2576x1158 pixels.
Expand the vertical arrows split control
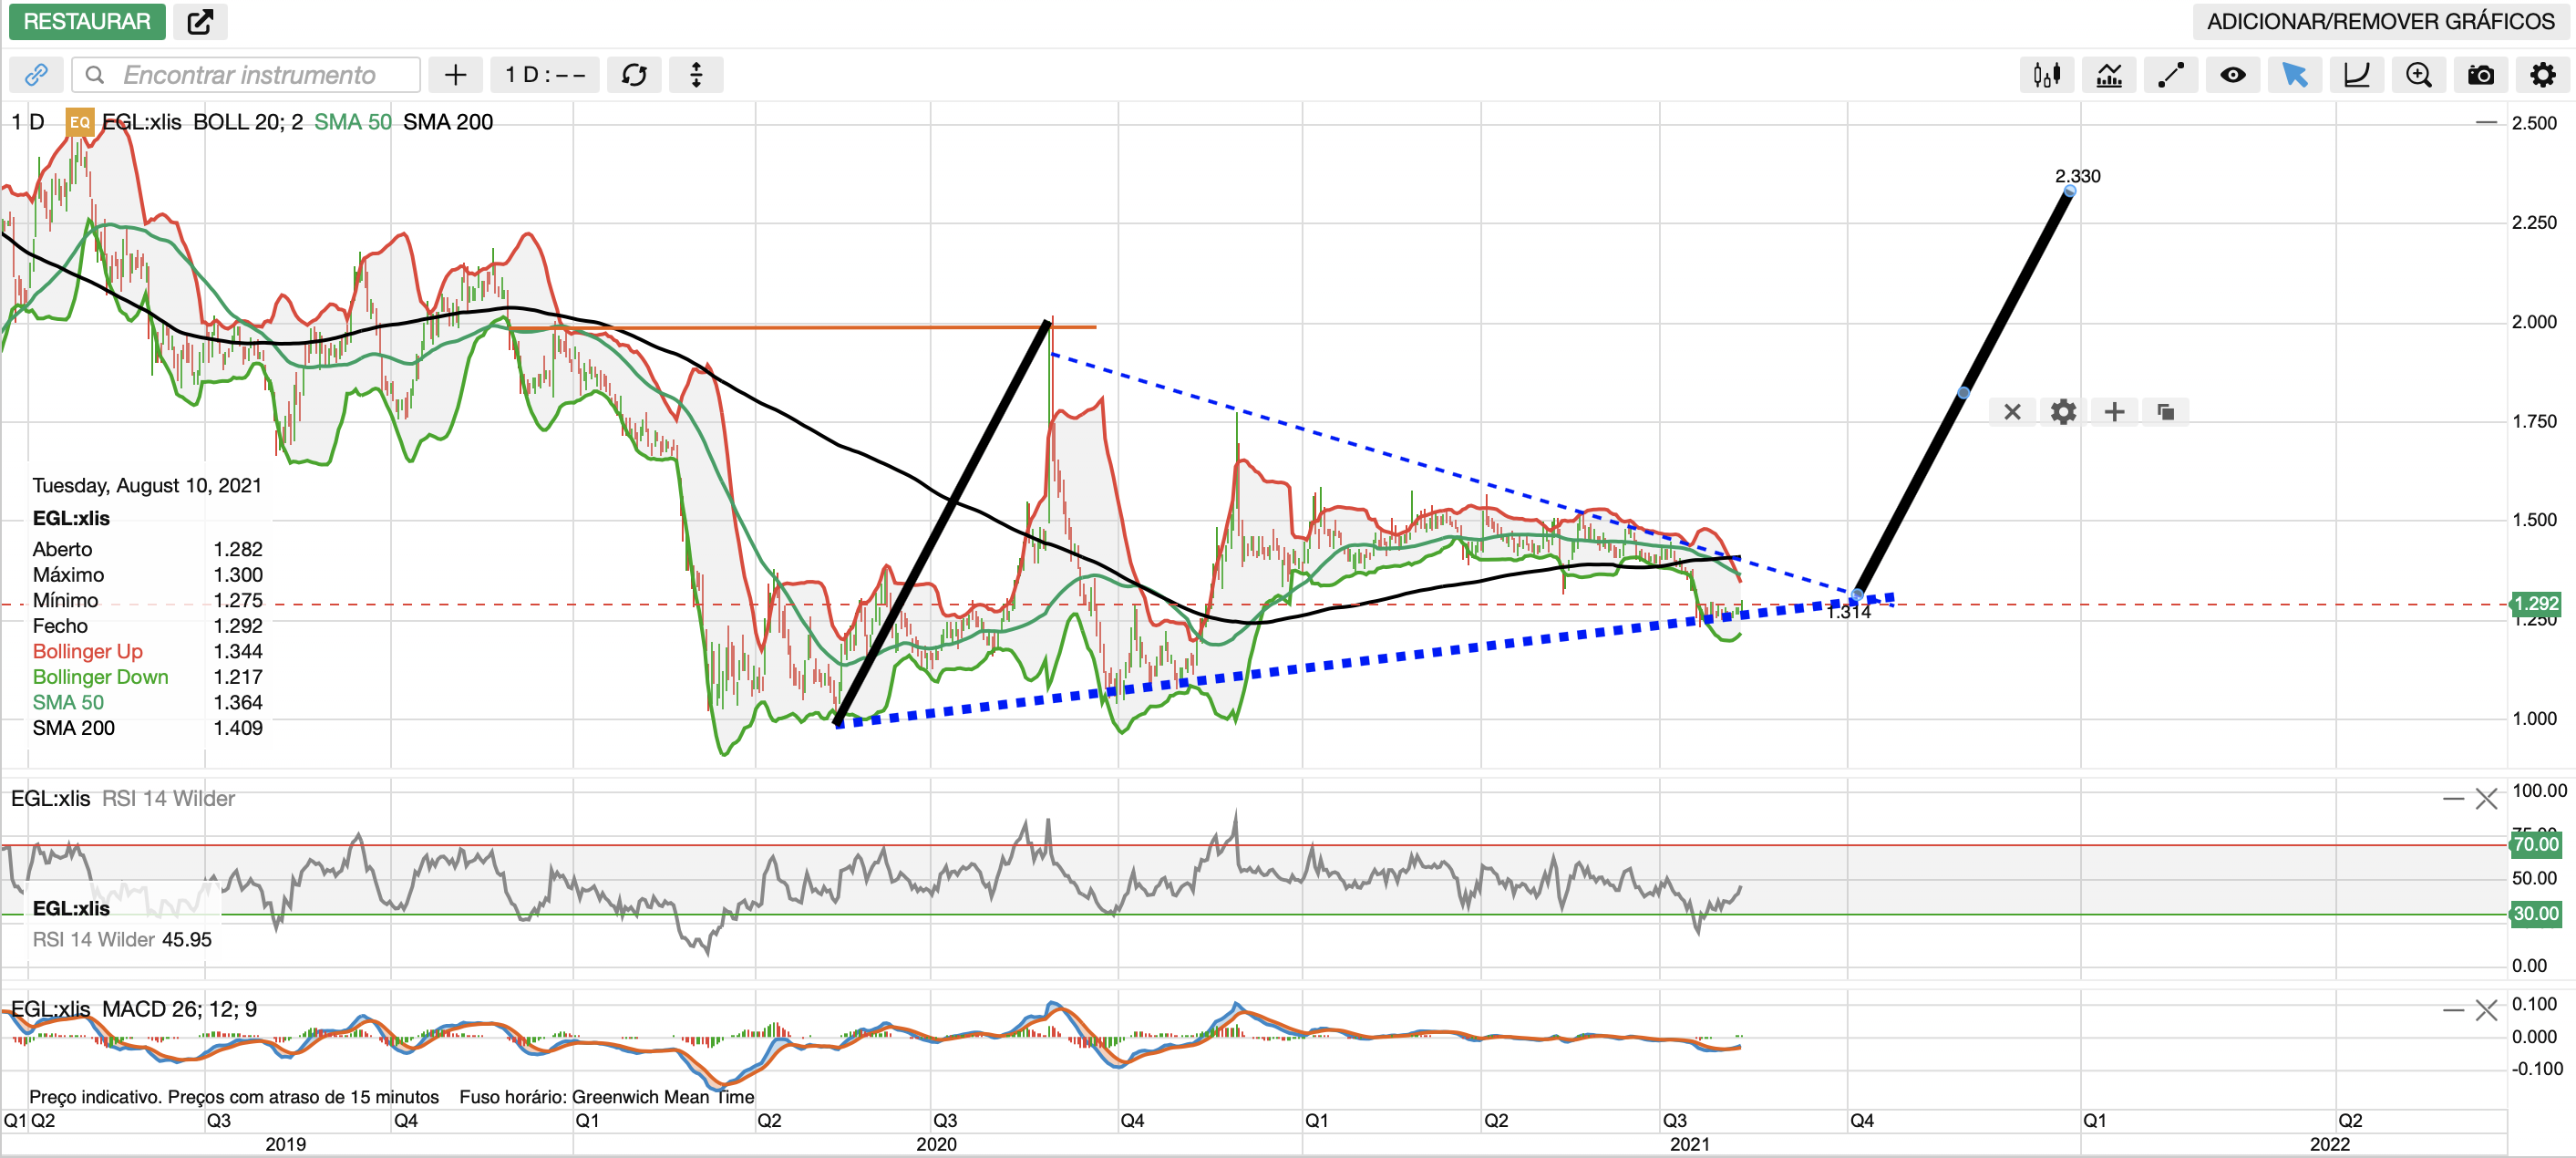(x=696, y=75)
